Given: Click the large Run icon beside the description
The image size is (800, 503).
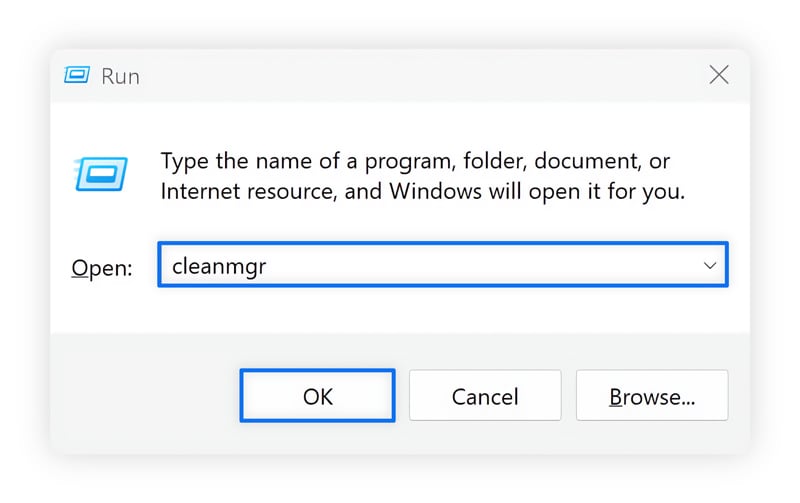Looking at the screenshot, I should pos(100,174).
